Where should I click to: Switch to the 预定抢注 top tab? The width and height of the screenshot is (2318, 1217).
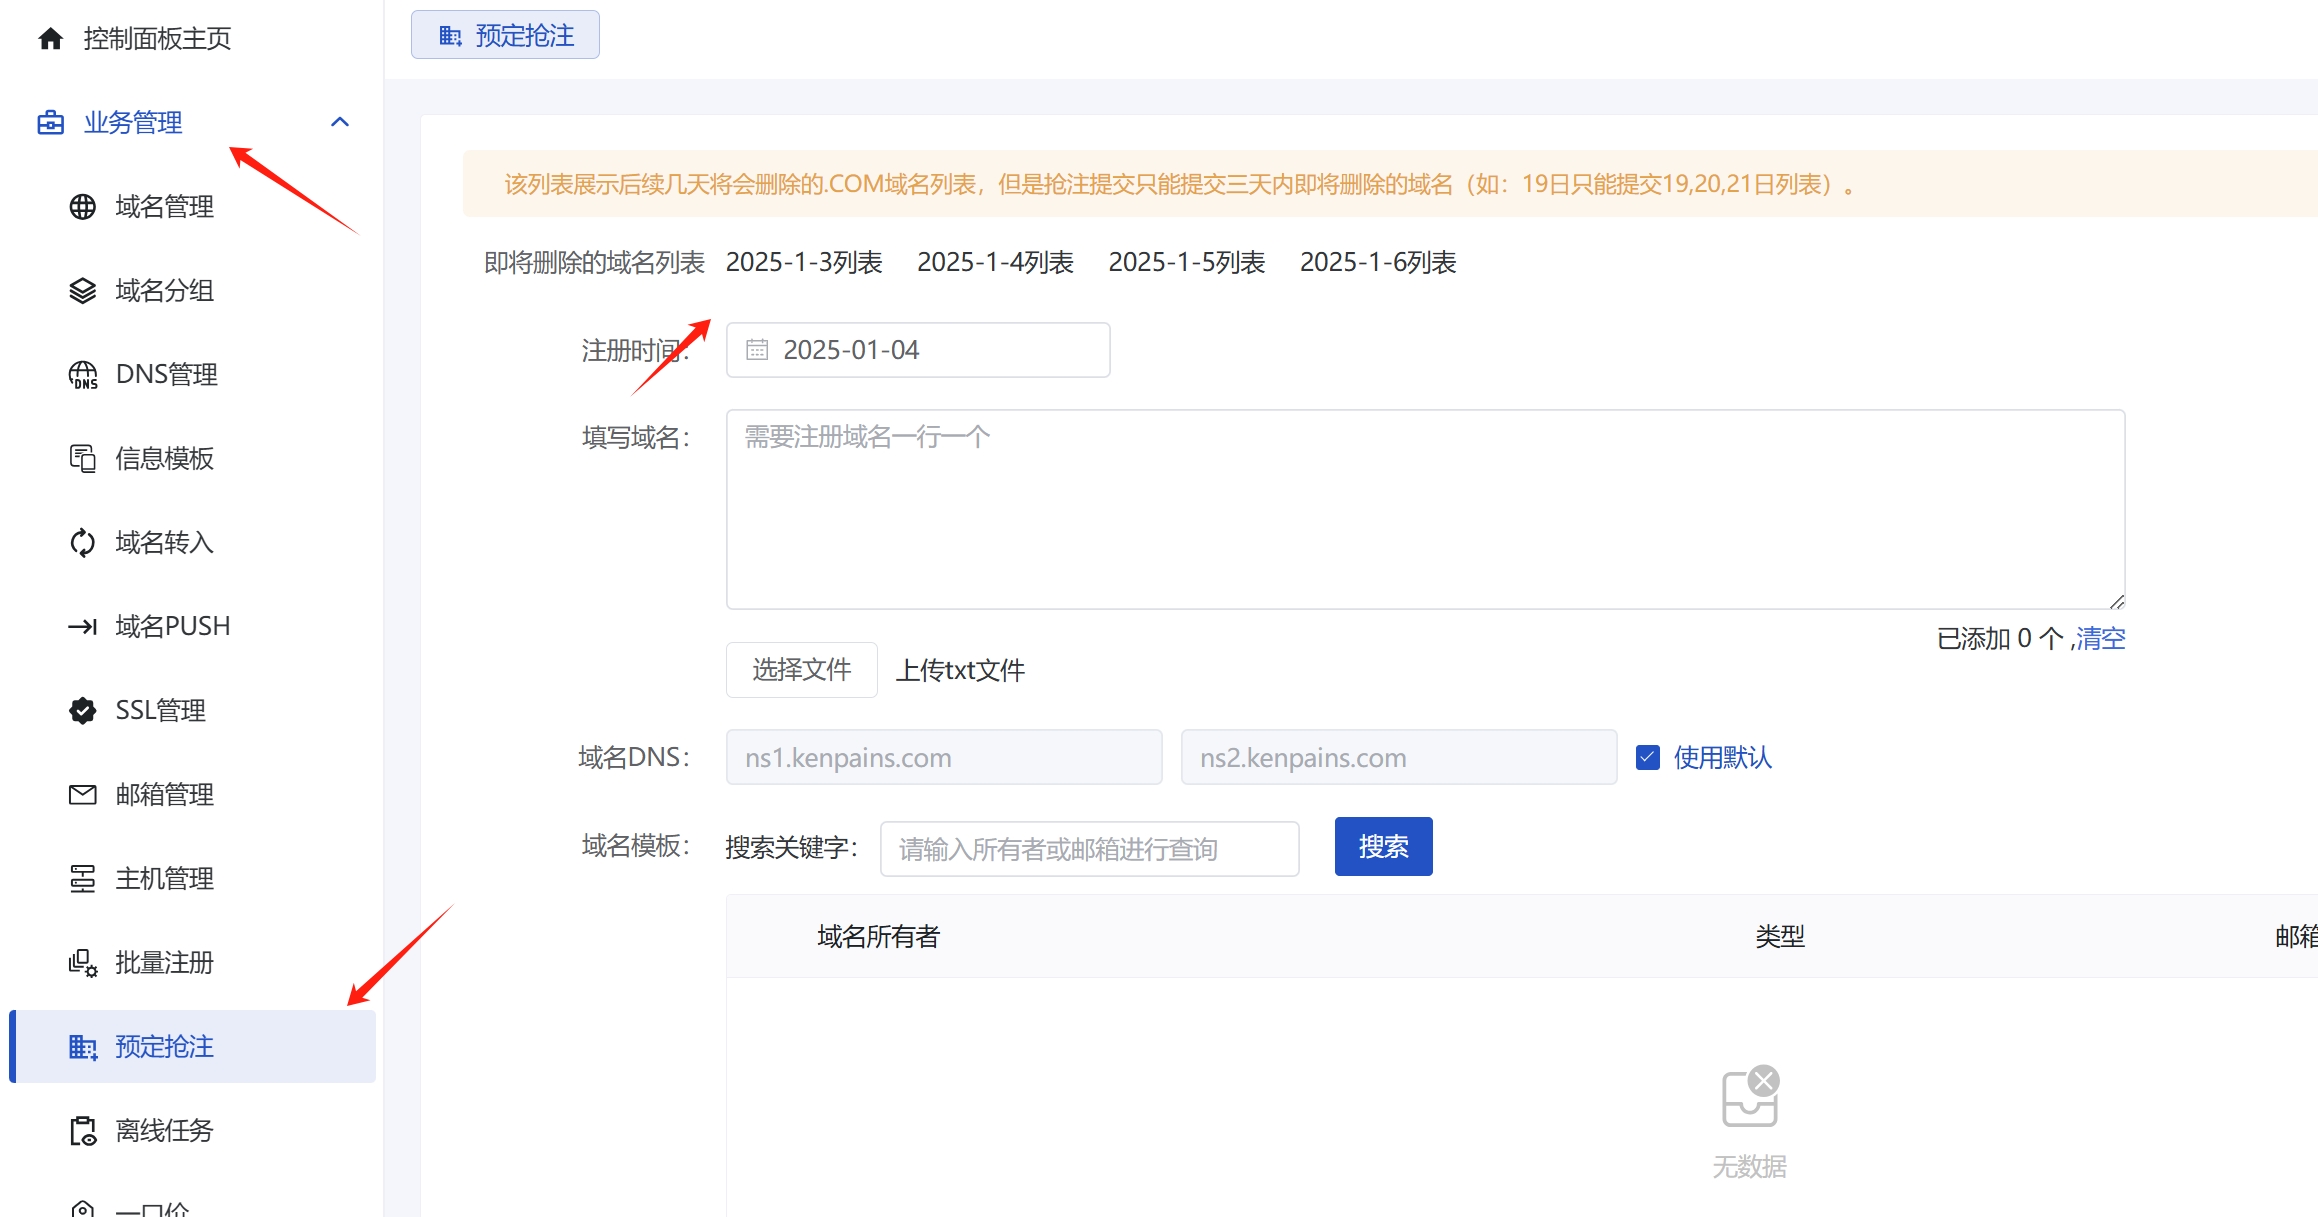click(x=505, y=36)
